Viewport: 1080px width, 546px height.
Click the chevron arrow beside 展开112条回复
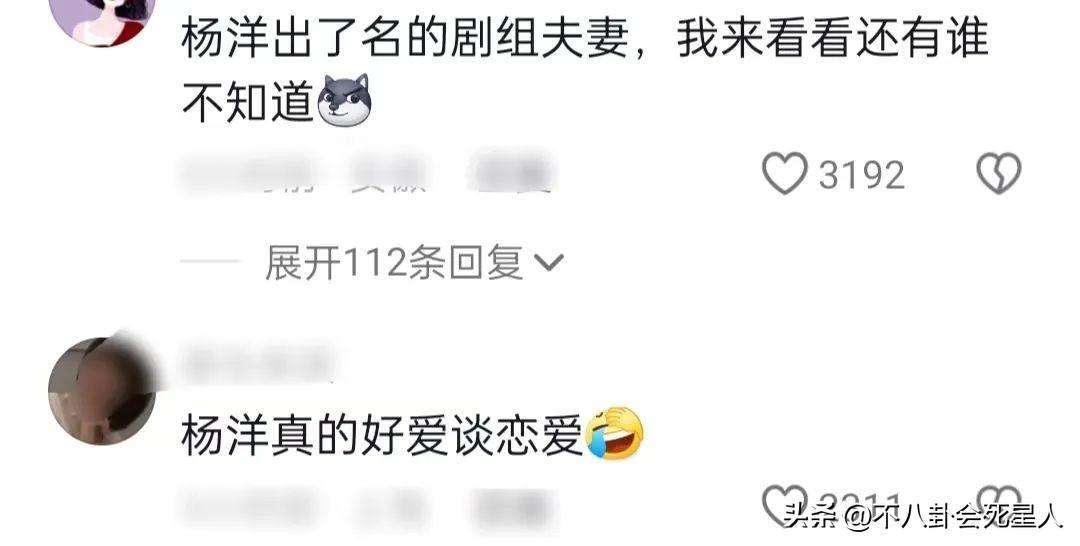click(x=549, y=262)
